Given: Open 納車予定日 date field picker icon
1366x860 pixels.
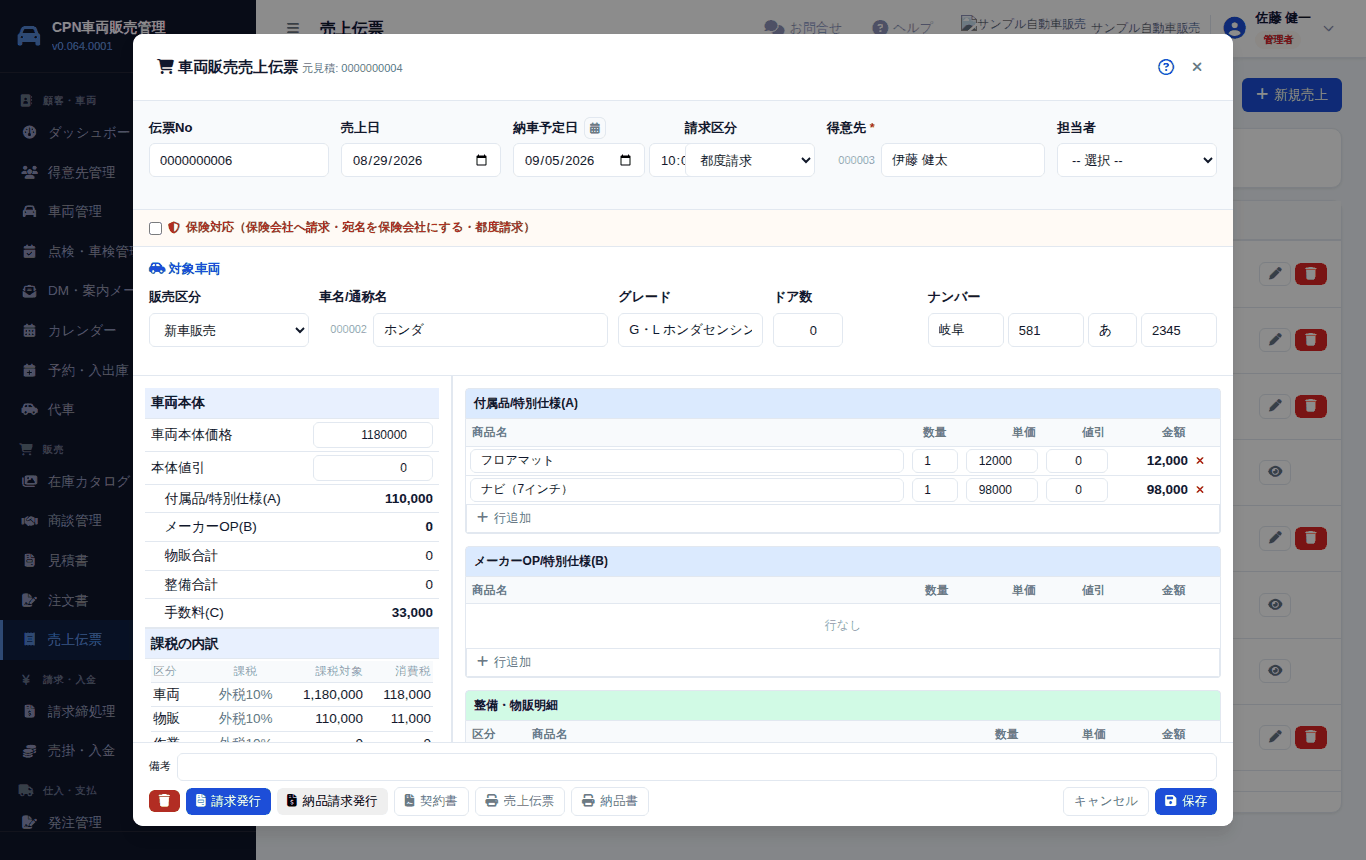Looking at the screenshot, I should coord(626,160).
